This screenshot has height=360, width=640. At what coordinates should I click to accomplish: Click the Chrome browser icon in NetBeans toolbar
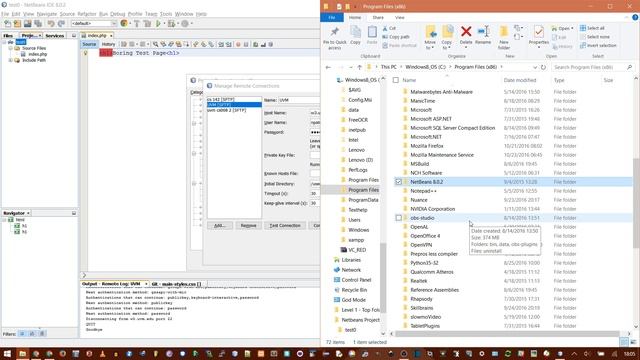coord(124,24)
